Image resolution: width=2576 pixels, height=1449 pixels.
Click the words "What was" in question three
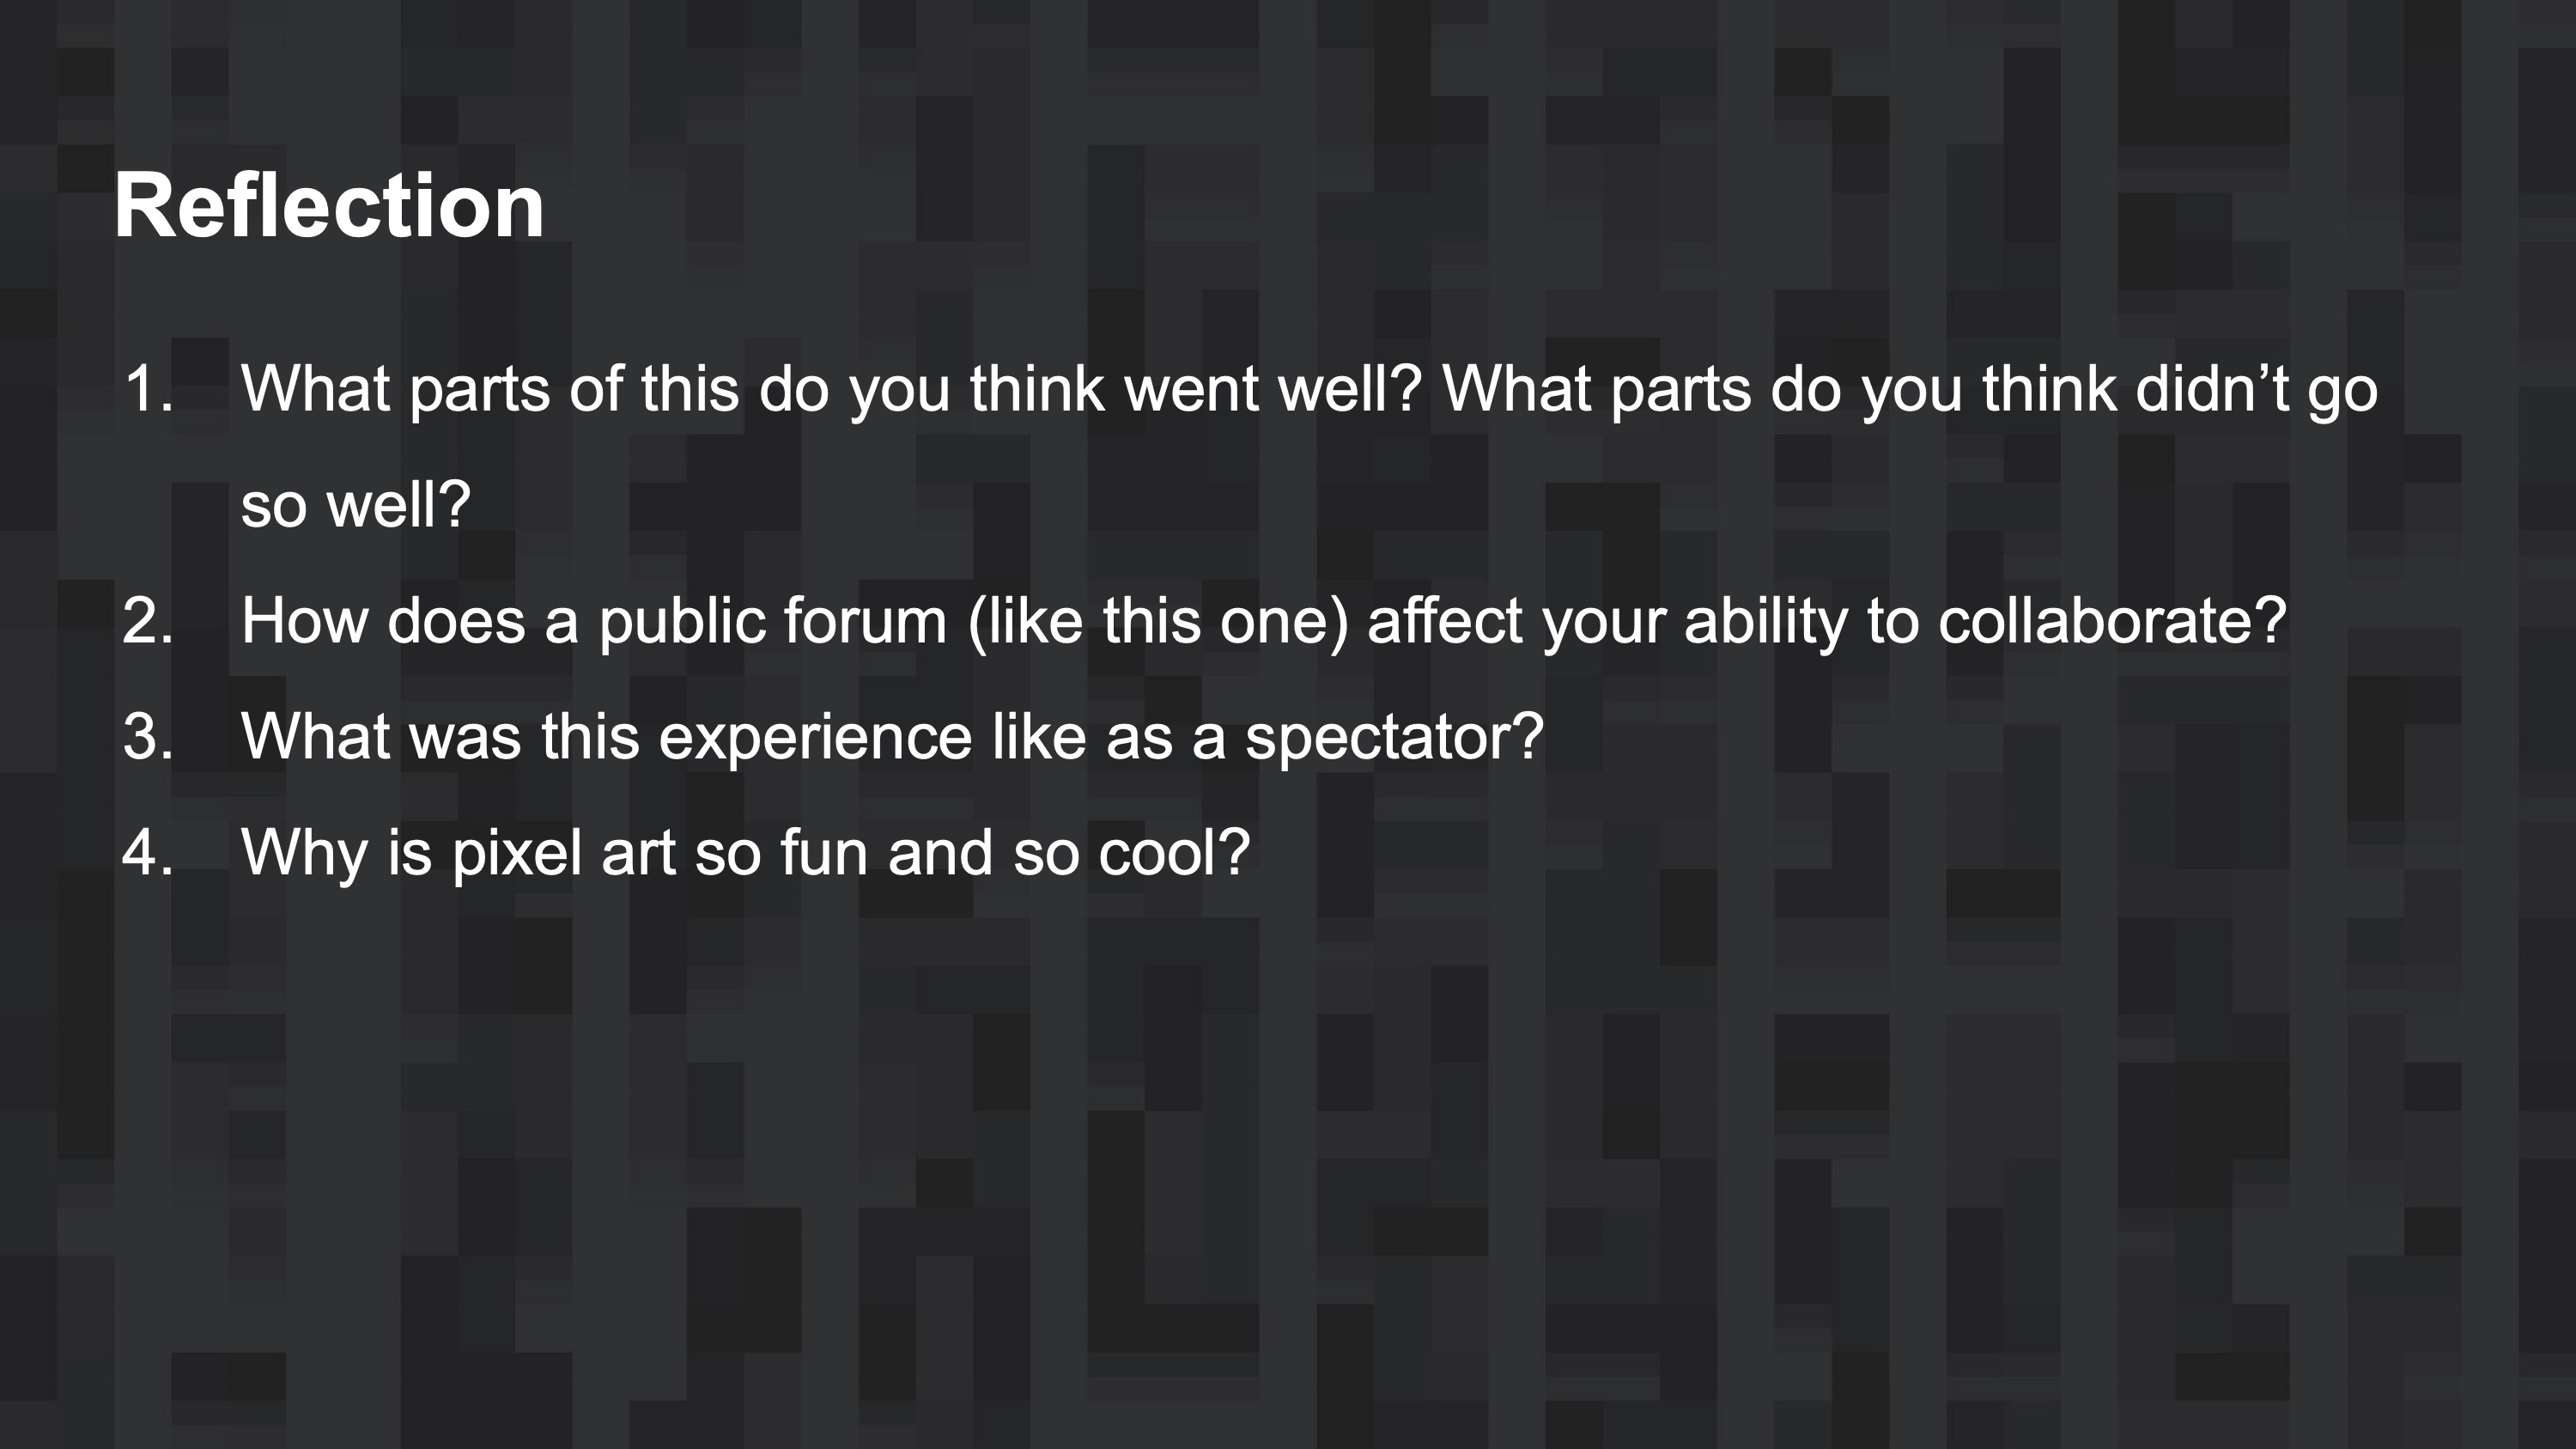pos(381,736)
